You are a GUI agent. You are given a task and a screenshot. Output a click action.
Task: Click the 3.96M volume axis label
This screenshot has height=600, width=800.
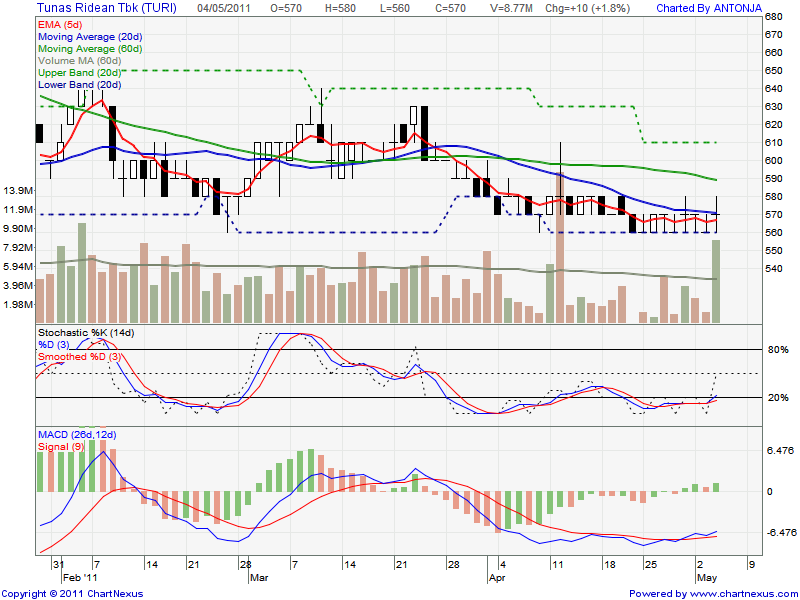[x=18, y=285]
